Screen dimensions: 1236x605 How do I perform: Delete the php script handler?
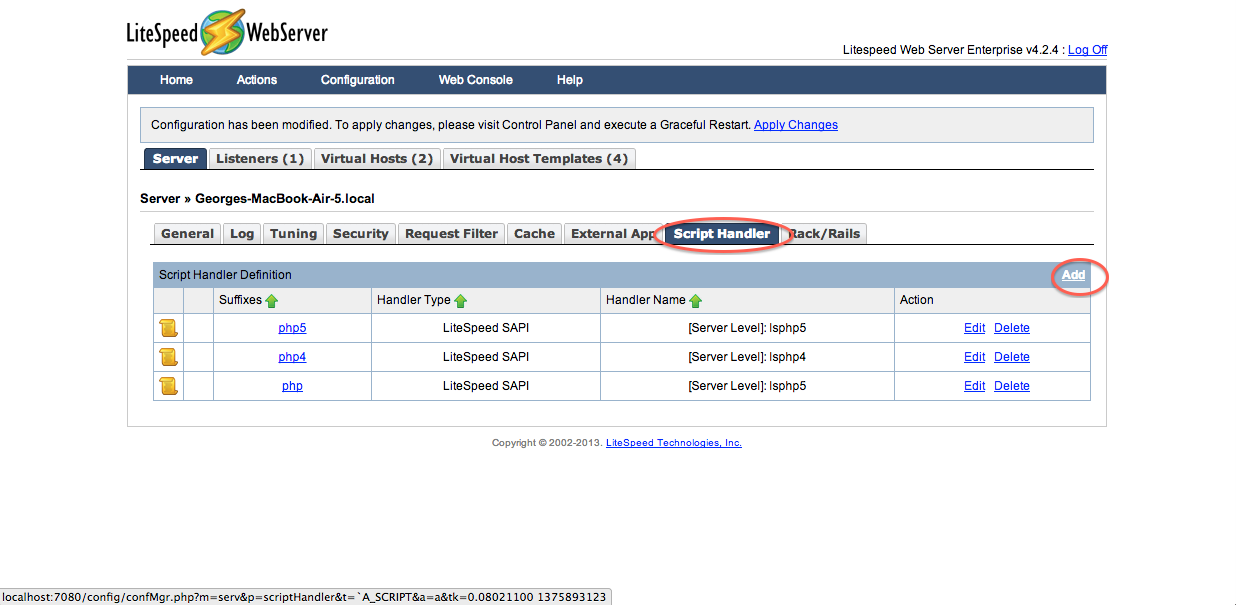1012,386
